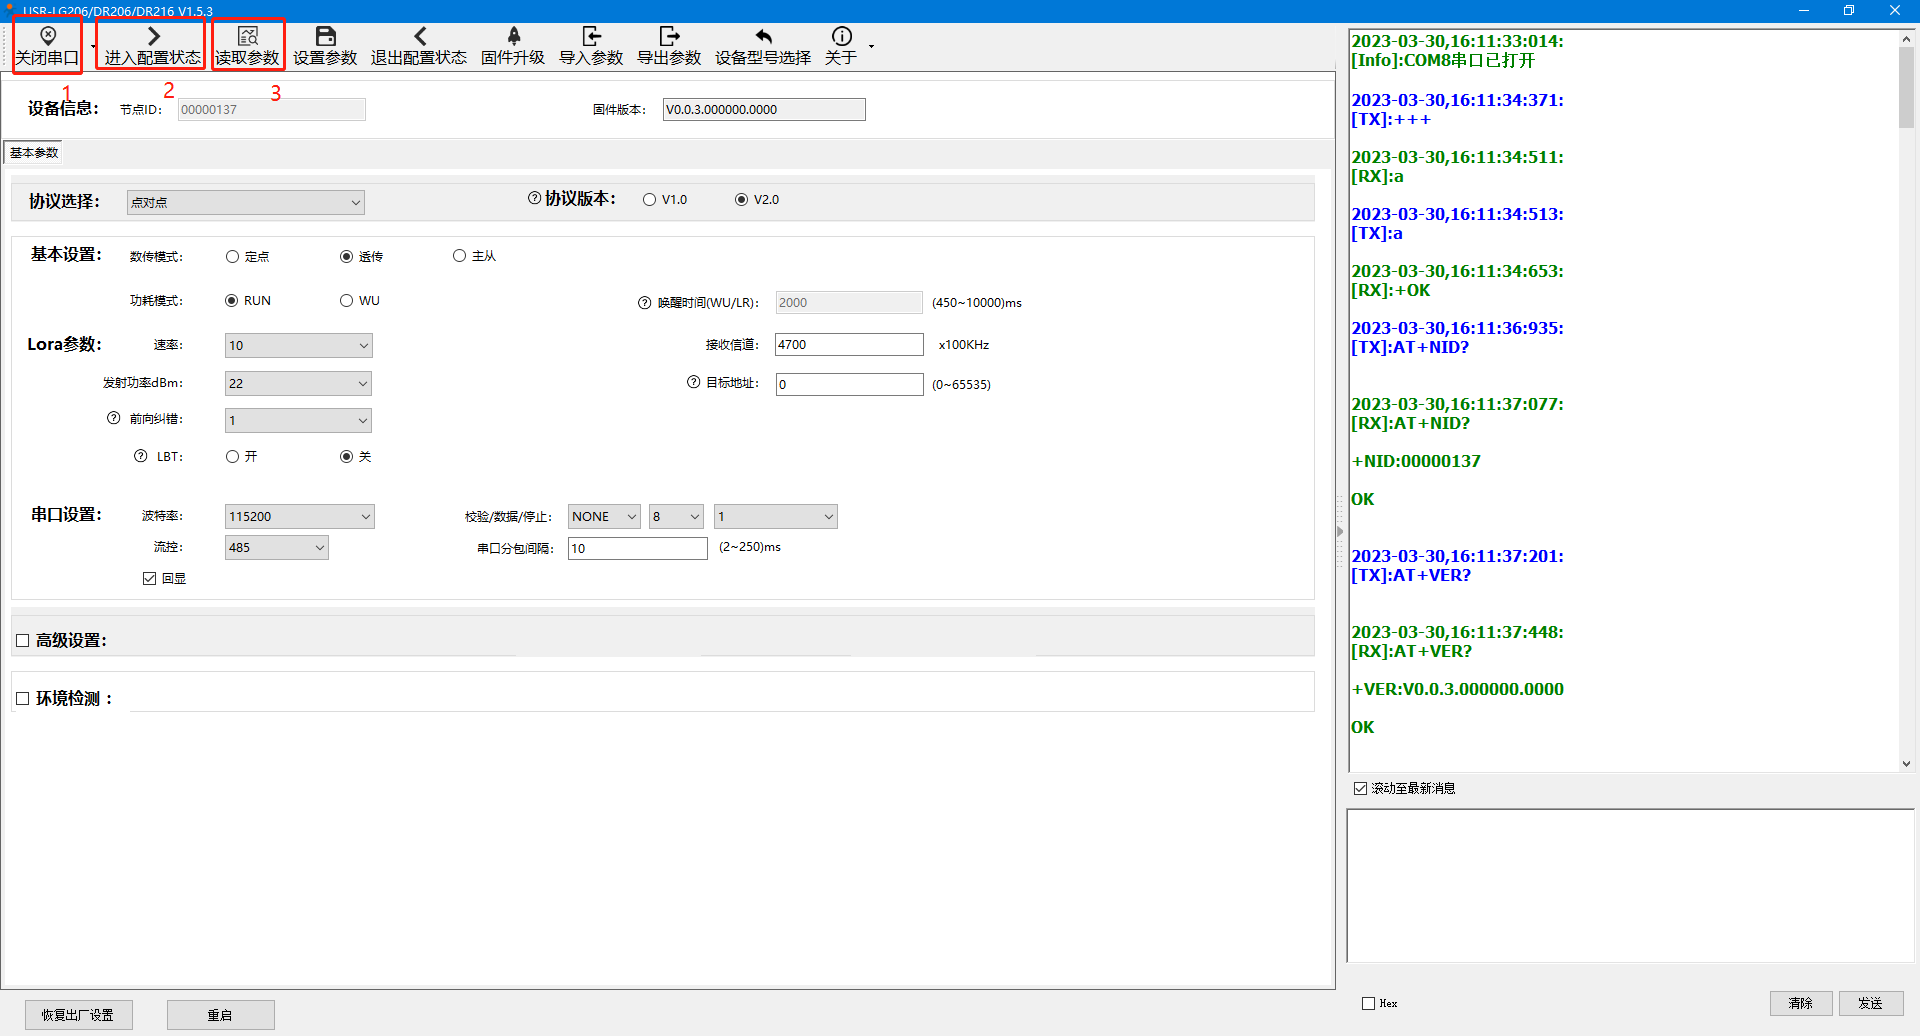Viewport: 1920px width, 1036px height.
Task: Click the 节点ID field showing 00000137
Action: [272, 109]
